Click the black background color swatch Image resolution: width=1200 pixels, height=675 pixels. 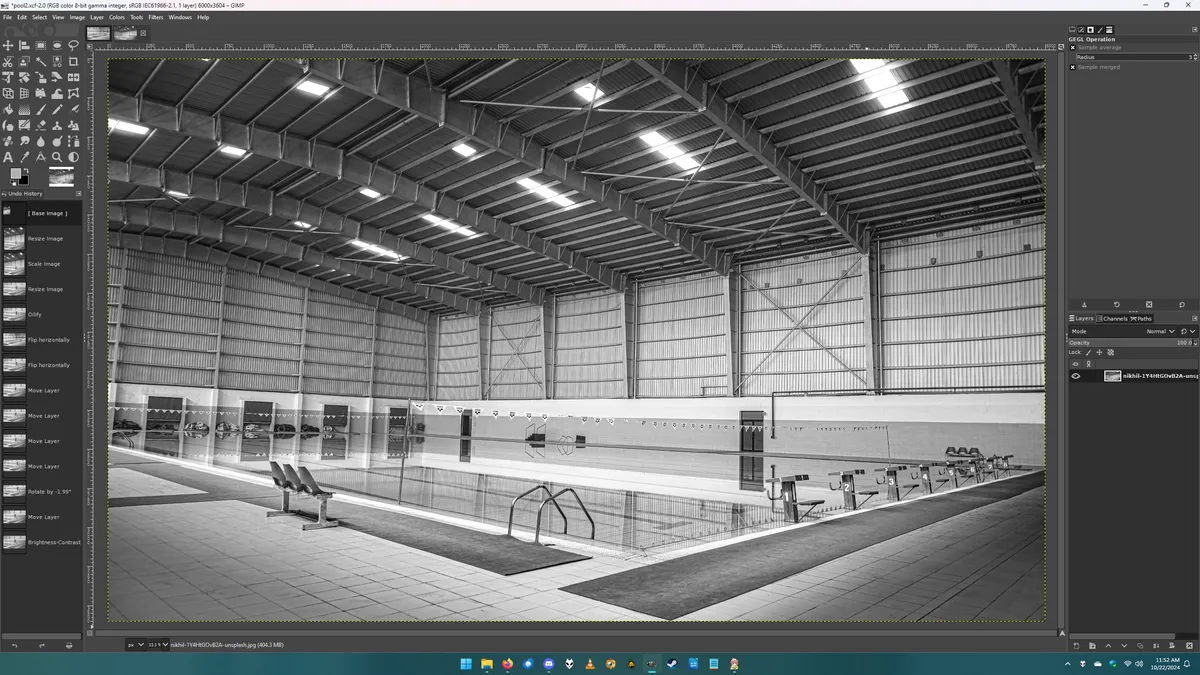pos(24,180)
